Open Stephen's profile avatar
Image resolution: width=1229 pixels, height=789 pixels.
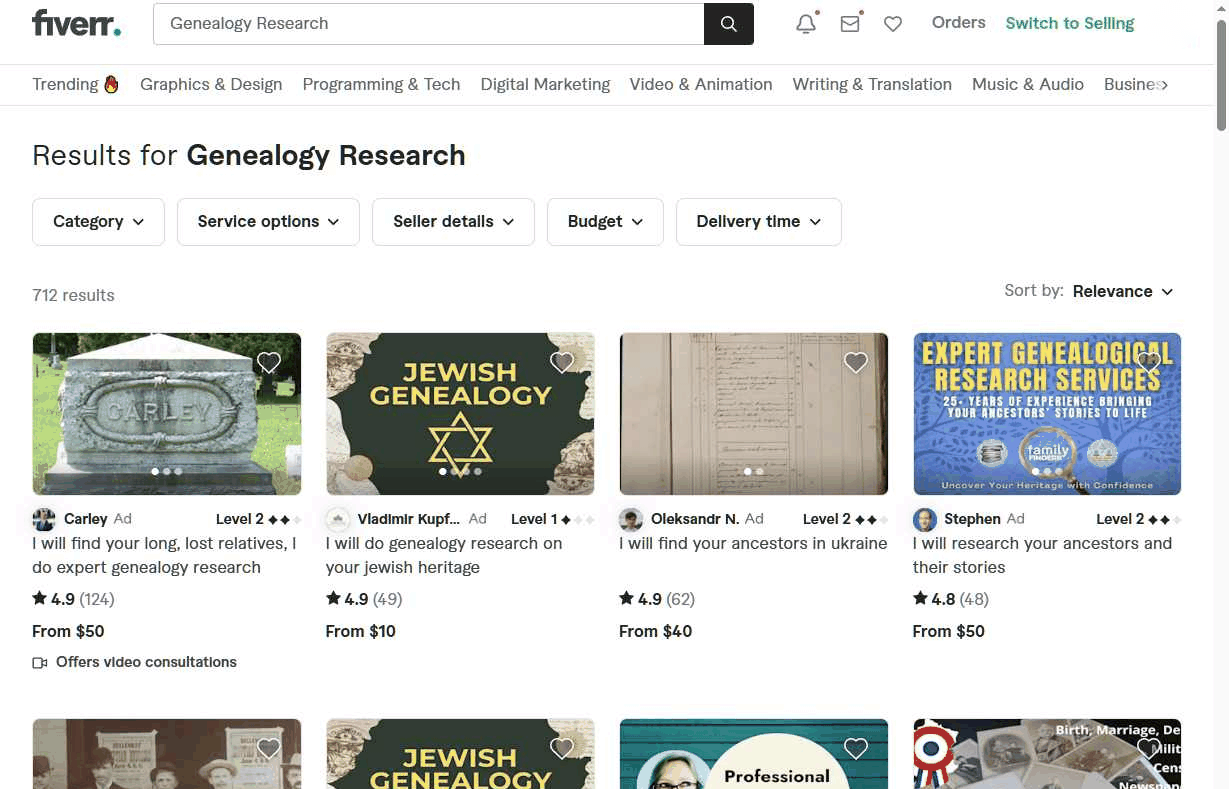tap(925, 519)
